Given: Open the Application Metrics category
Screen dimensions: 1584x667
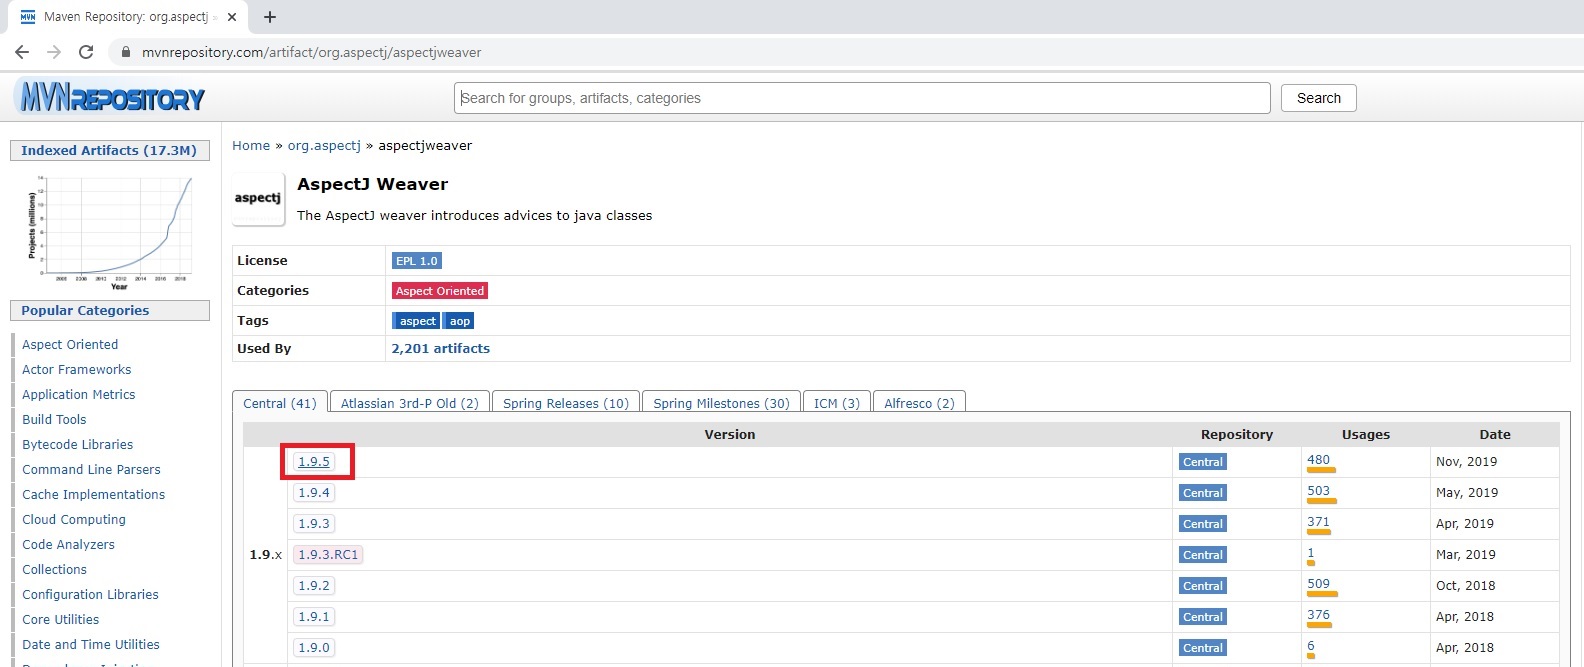Looking at the screenshot, I should tap(79, 394).
